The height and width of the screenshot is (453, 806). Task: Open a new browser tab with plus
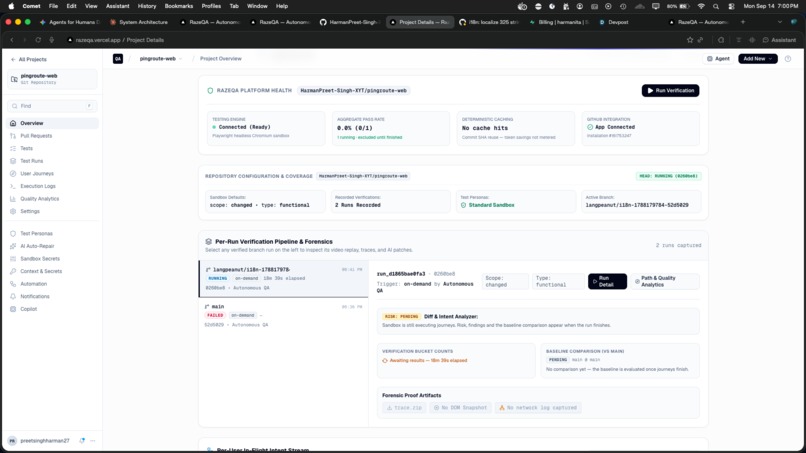click(x=743, y=22)
